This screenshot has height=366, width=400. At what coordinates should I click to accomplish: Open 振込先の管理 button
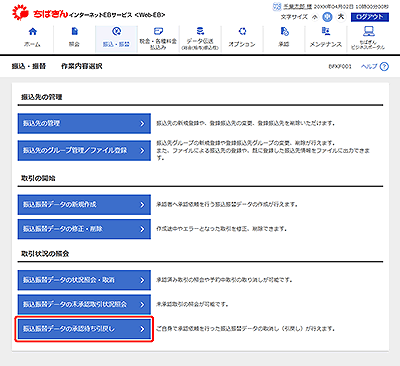click(84, 123)
